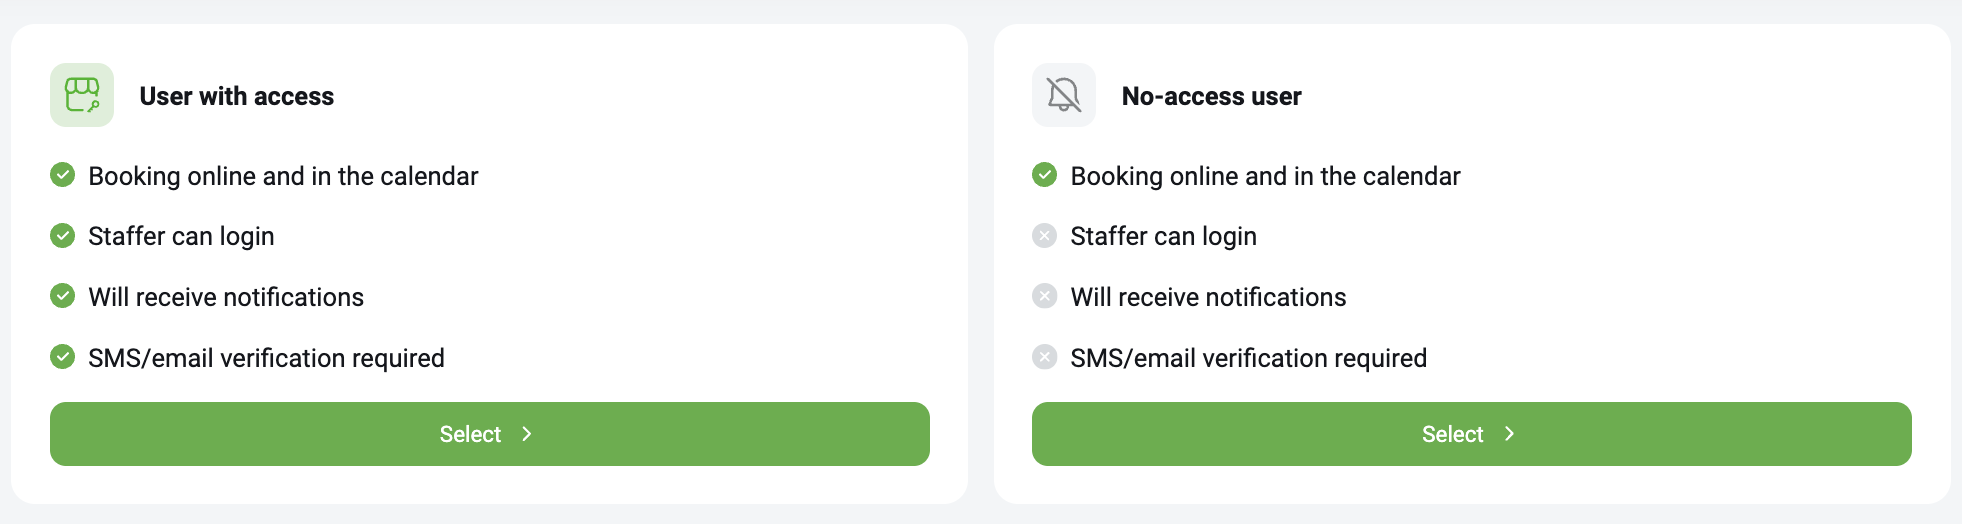Screen dimensions: 1962x524
Task: Click green check beside Booking online in User with access
Action: tap(63, 175)
